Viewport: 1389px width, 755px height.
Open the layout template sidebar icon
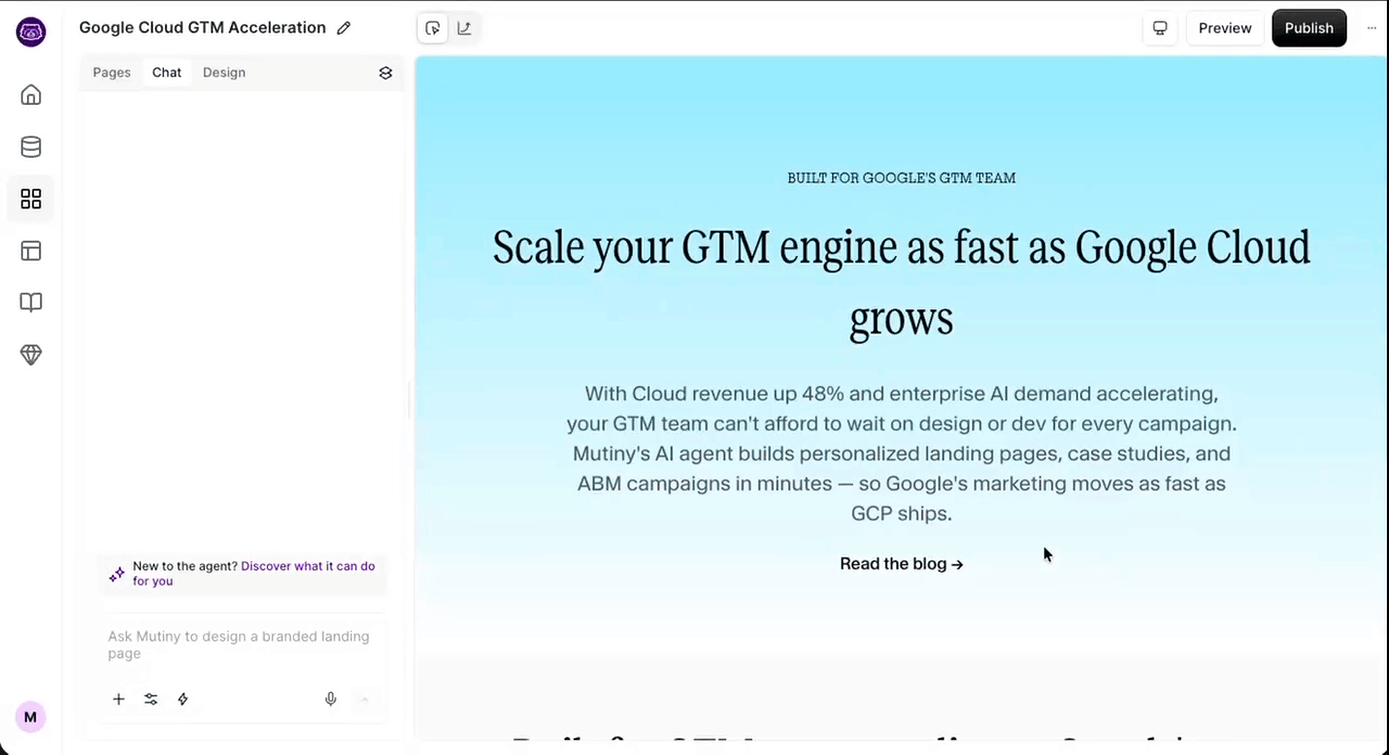(x=31, y=251)
